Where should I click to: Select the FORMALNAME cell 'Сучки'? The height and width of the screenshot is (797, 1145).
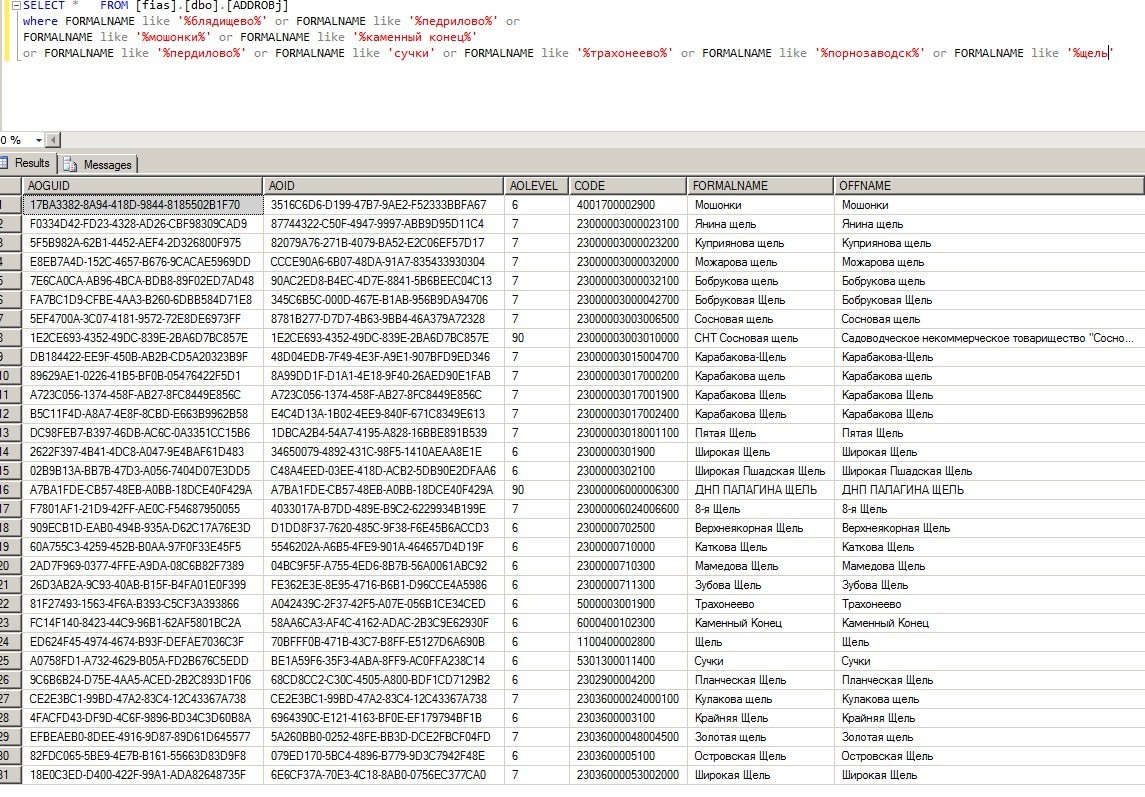760,661
